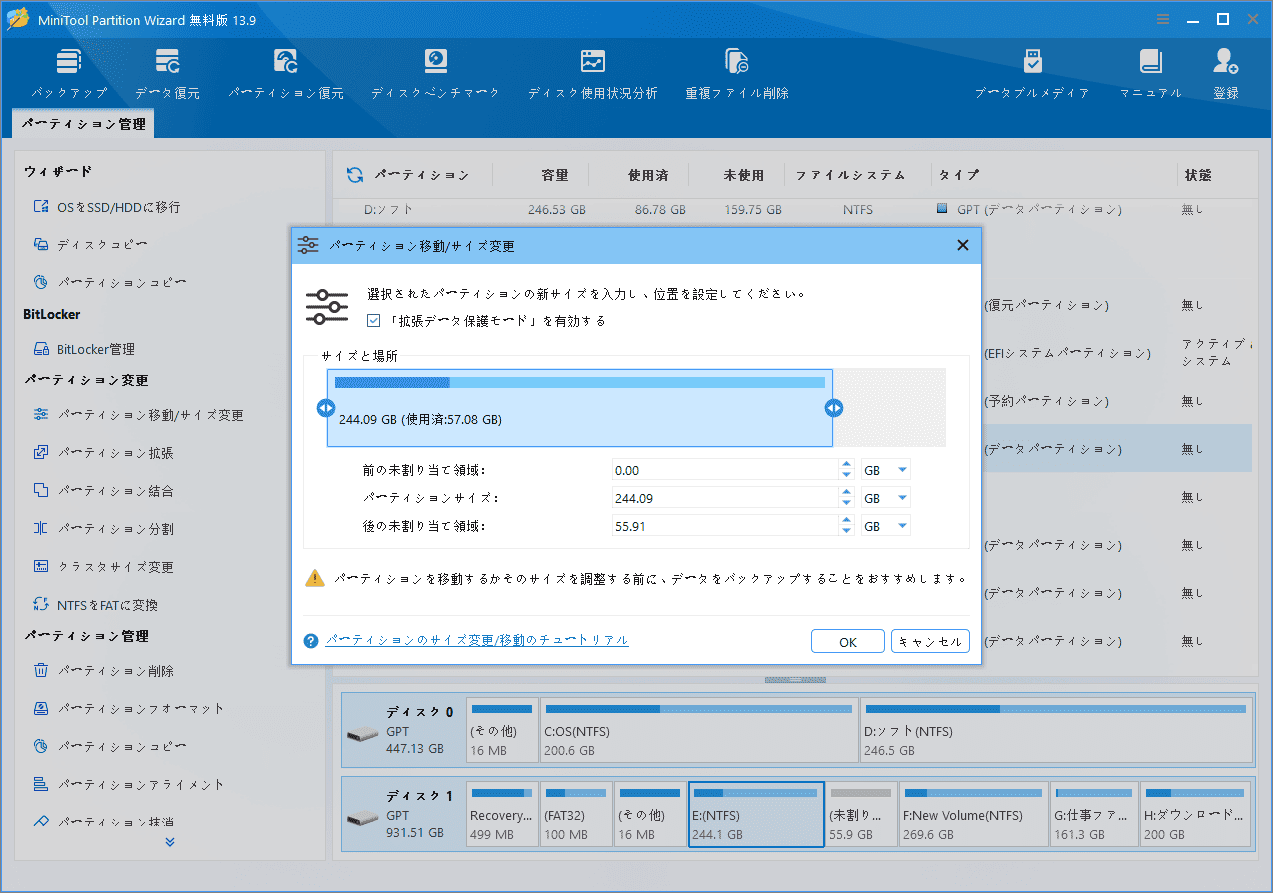
Task: Click the 前の未割り当て領域 input field
Action: coord(724,470)
